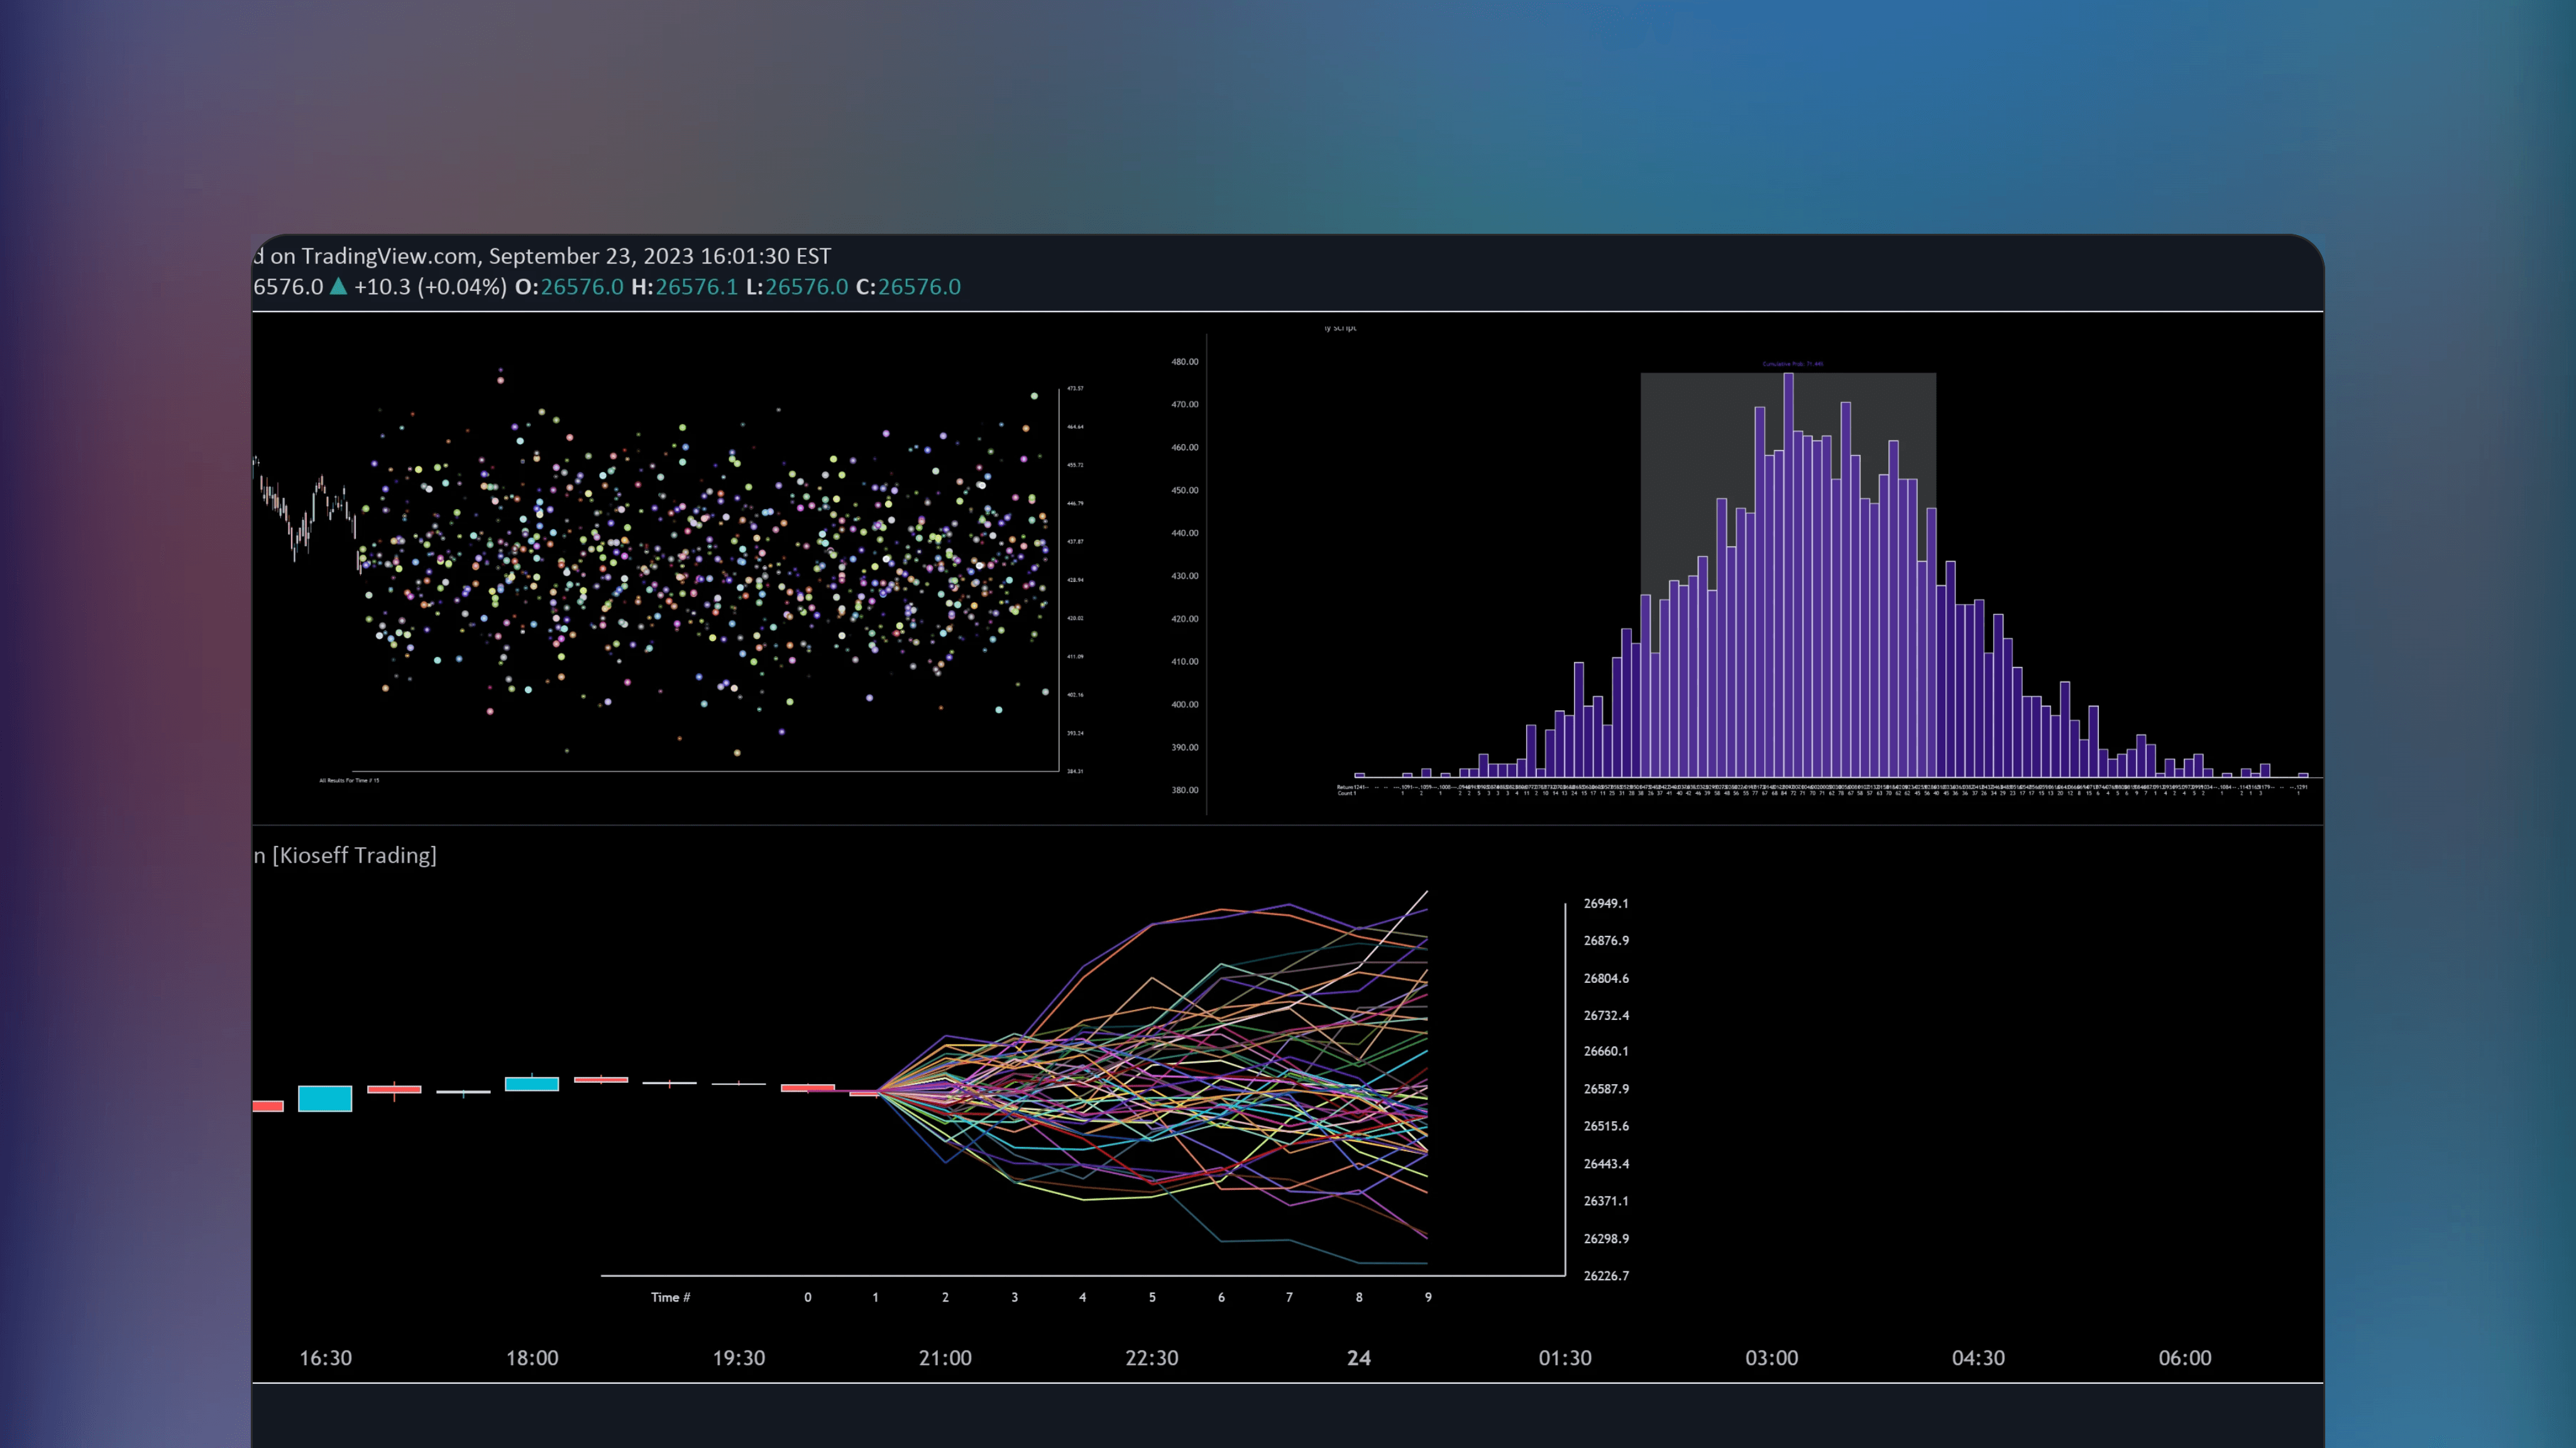
Task: Click the 'ly script' label above the histogram
Action: pyautogui.click(x=1340, y=327)
